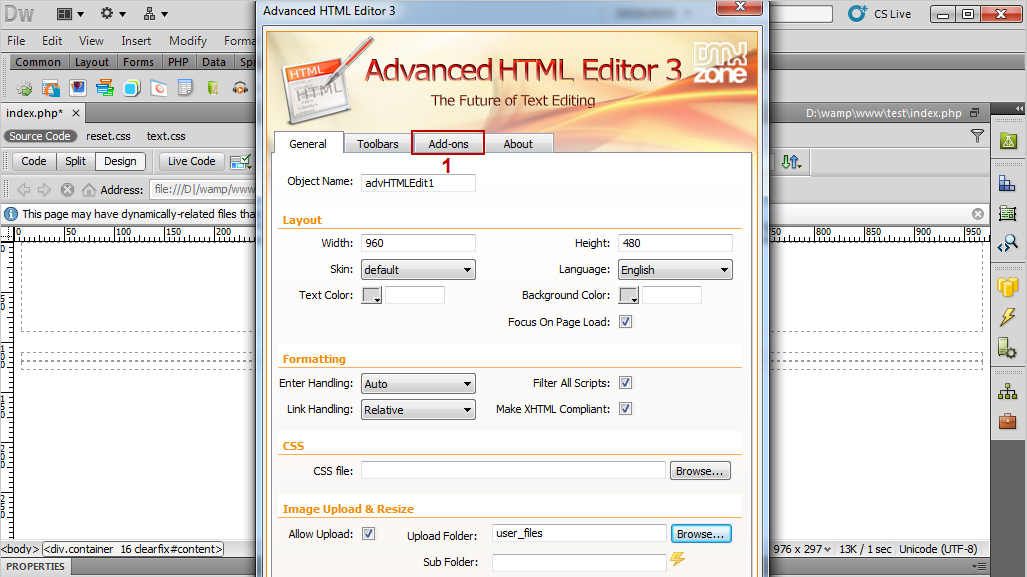Click the CS Live icon

[857, 13]
